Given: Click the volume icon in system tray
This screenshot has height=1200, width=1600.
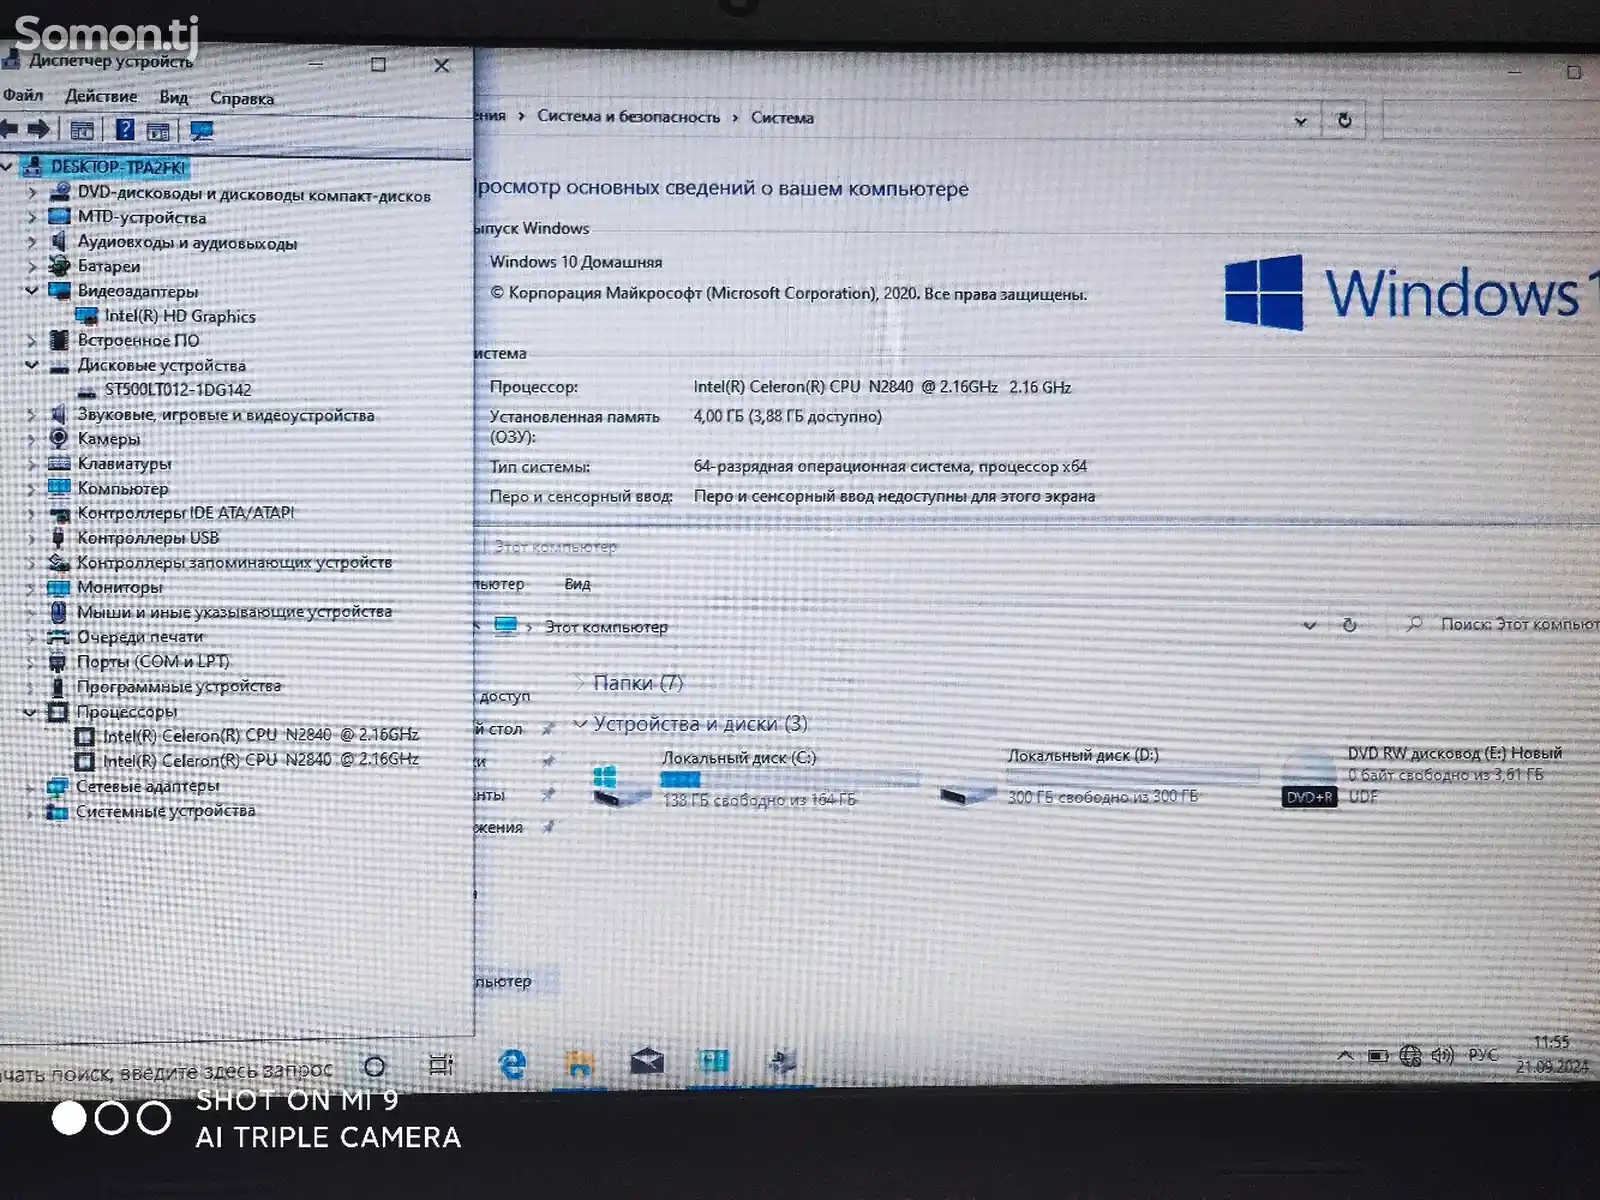Looking at the screenshot, I should [x=1442, y=1056].
